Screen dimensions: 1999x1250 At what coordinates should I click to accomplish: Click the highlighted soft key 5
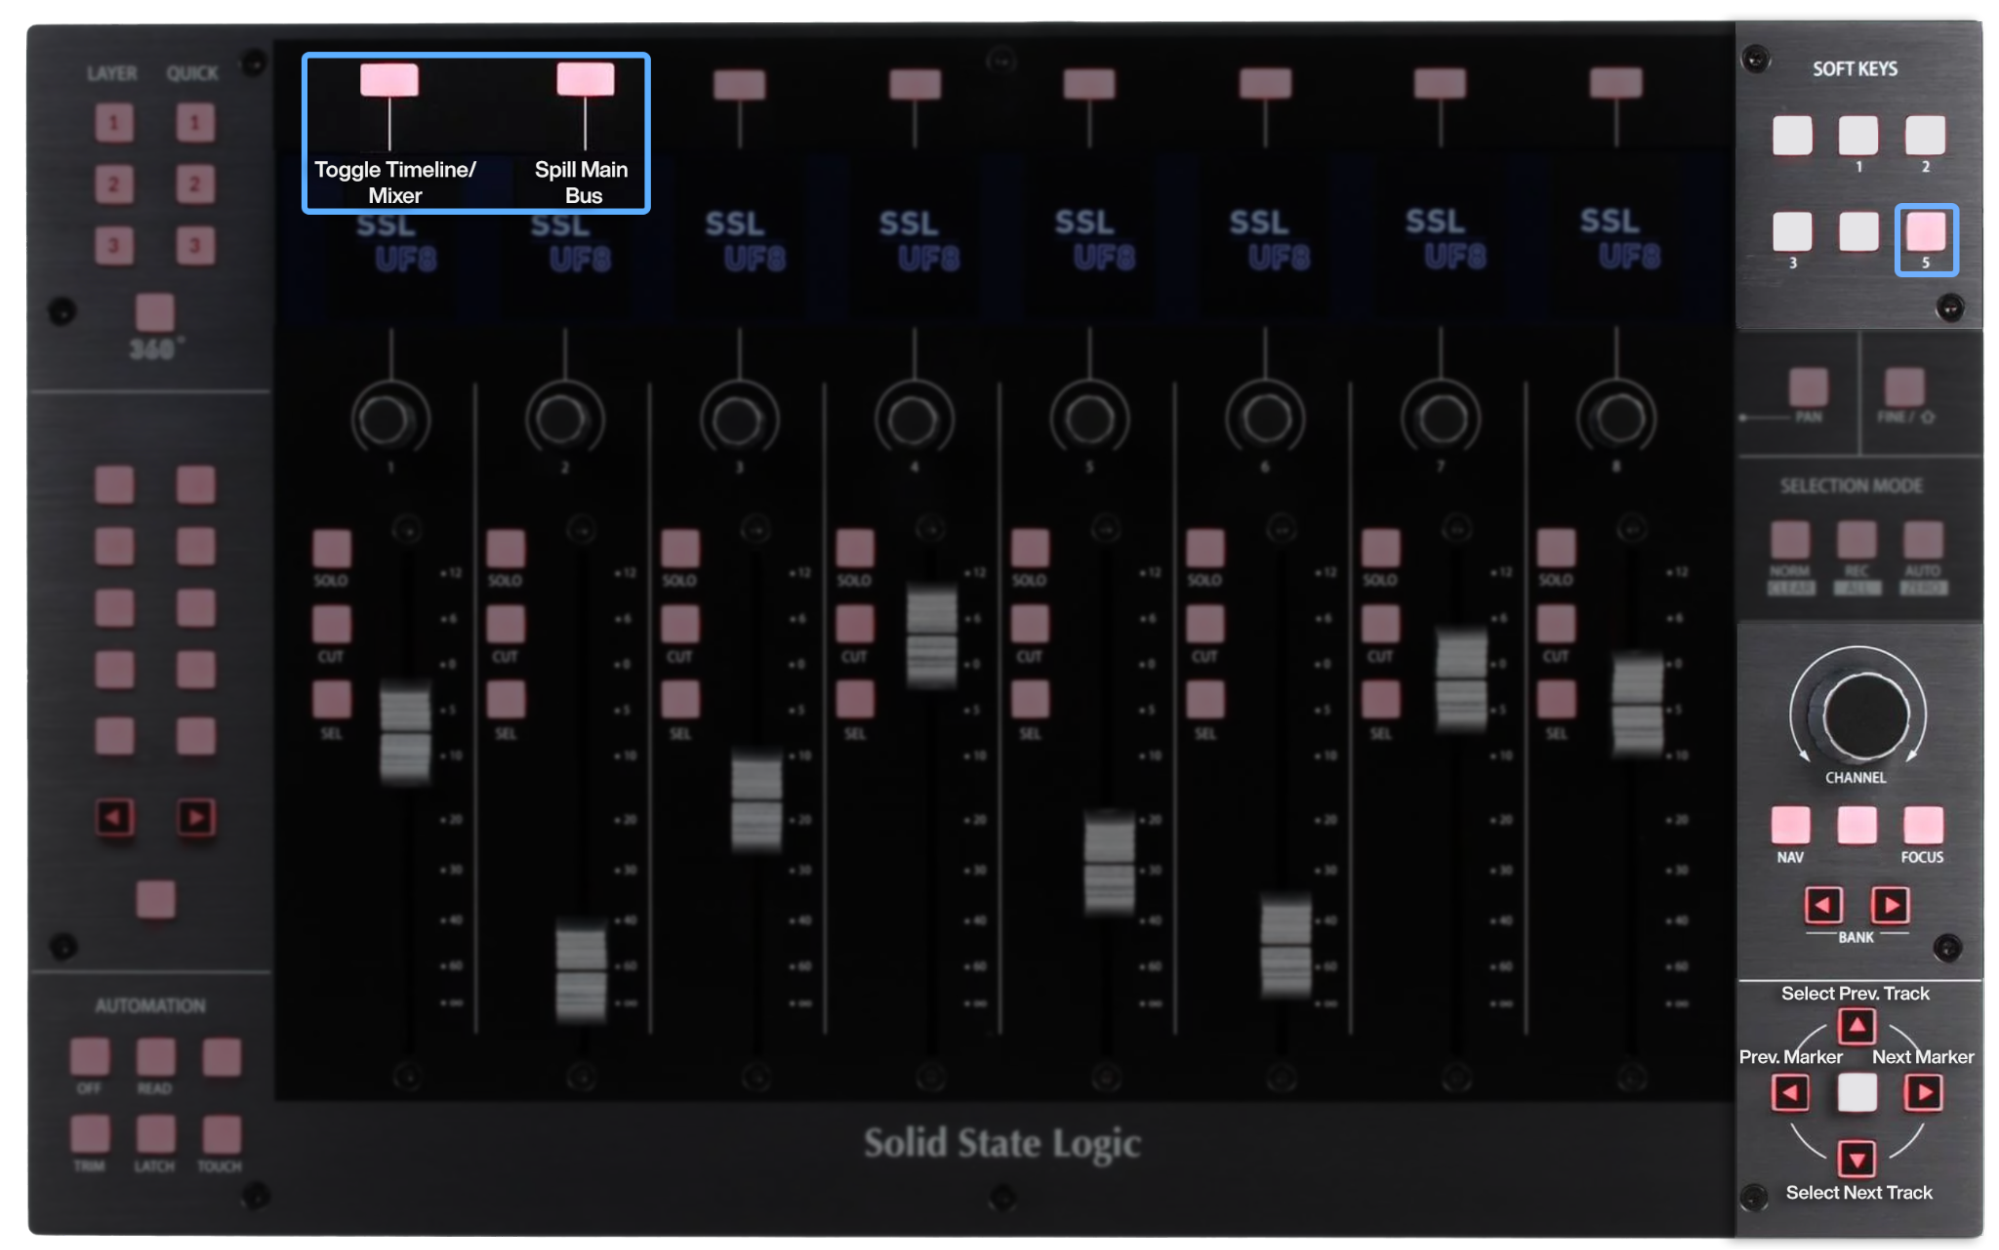[x=1925, y=231]
